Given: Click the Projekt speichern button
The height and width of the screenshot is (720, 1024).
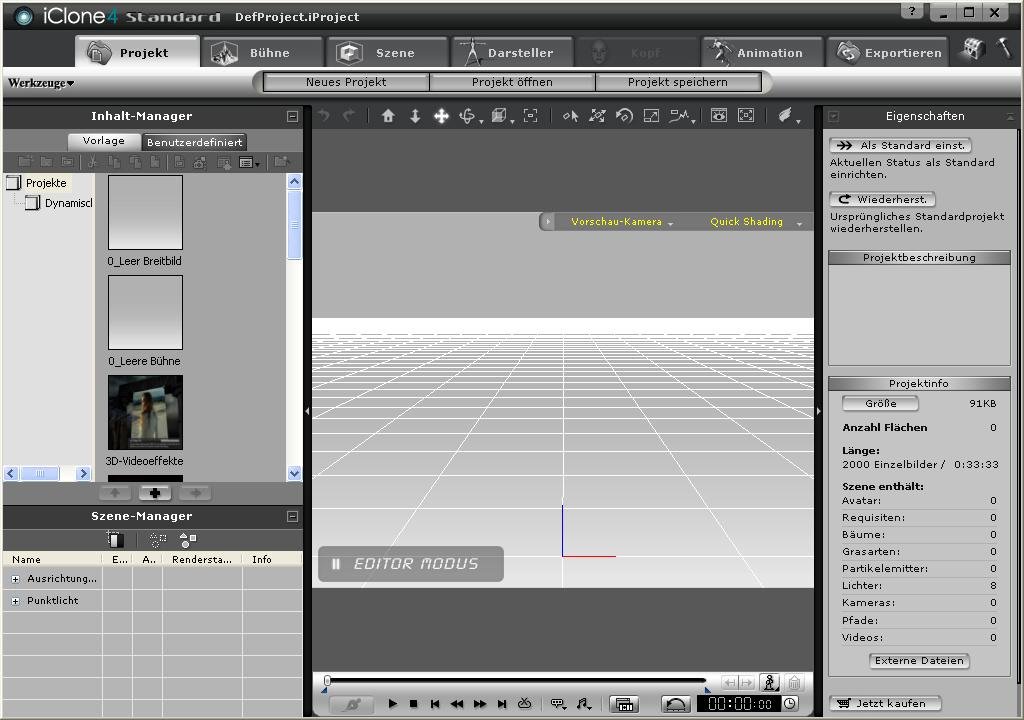Looking at the screenshot, I should click(x=678, y=82).
